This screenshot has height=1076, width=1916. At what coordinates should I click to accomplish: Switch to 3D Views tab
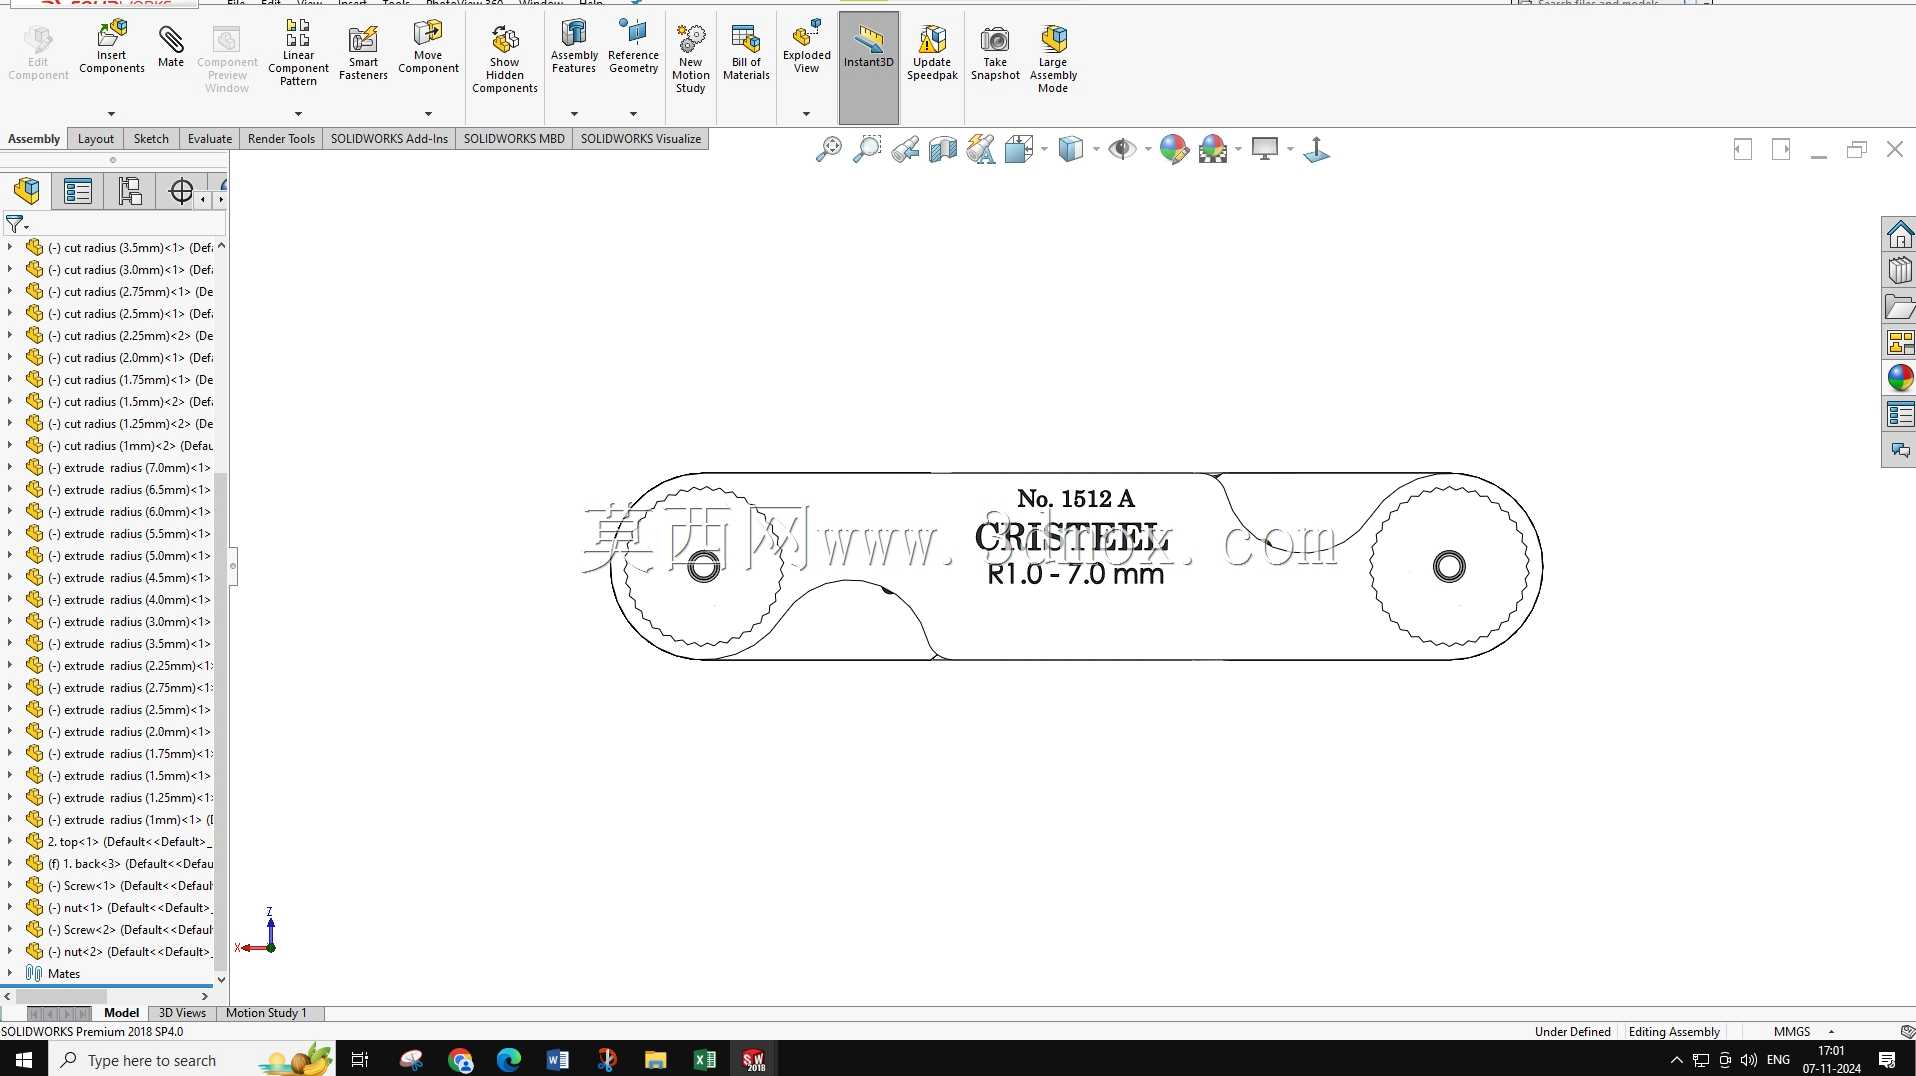coord(182,1013)
